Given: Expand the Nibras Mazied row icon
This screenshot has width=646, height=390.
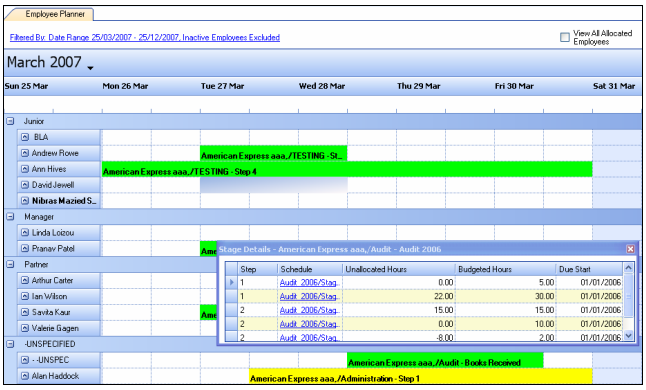Looking at the screenshot, I should pyautogui.click(x=25, y=201).
